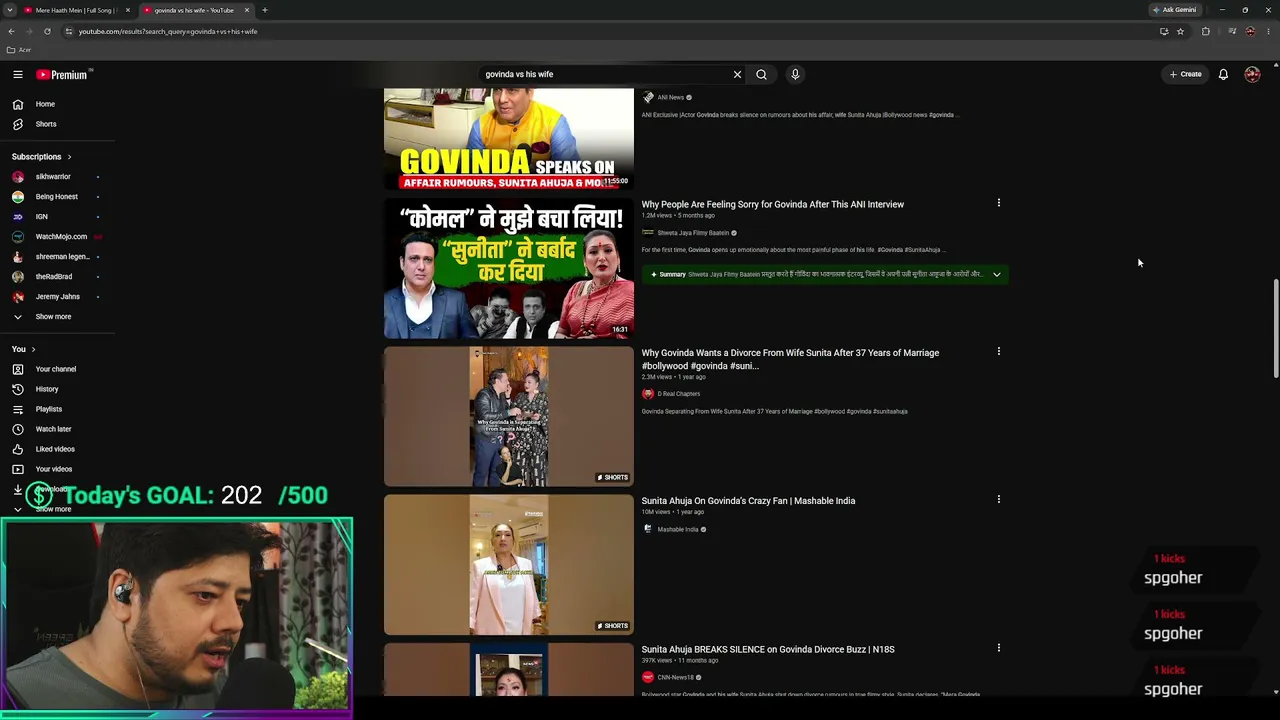Open more options for 'Why People Are Feeling Sorry' video
1280x720 pixels.
(998, 203)
